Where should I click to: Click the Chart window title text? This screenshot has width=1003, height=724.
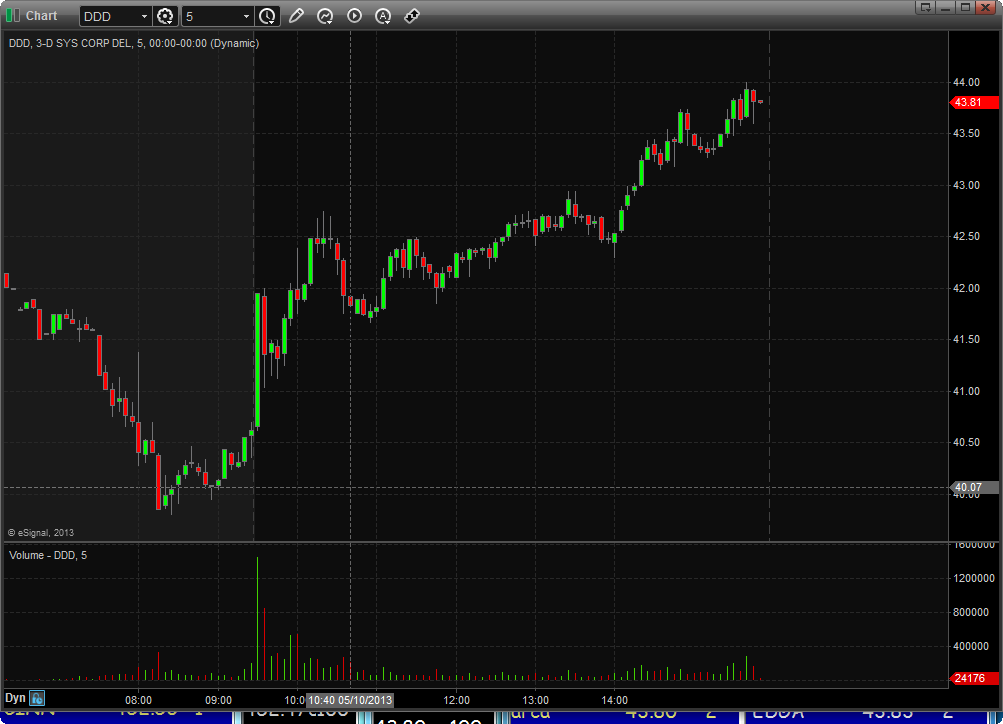coord(42,15)
